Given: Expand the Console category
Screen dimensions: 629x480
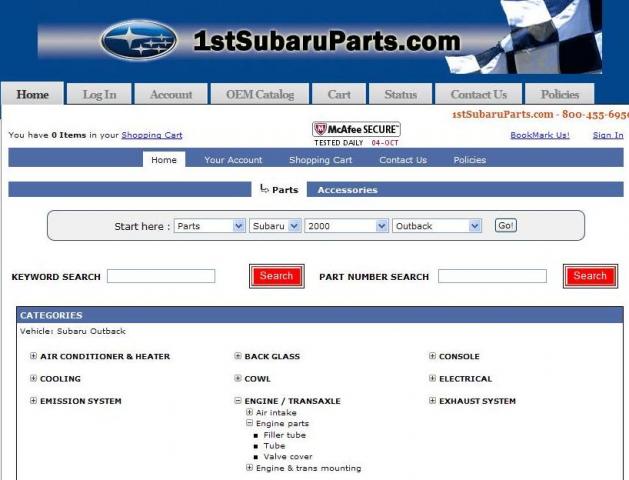Looking at the screenshot, I should coord(432,356).
